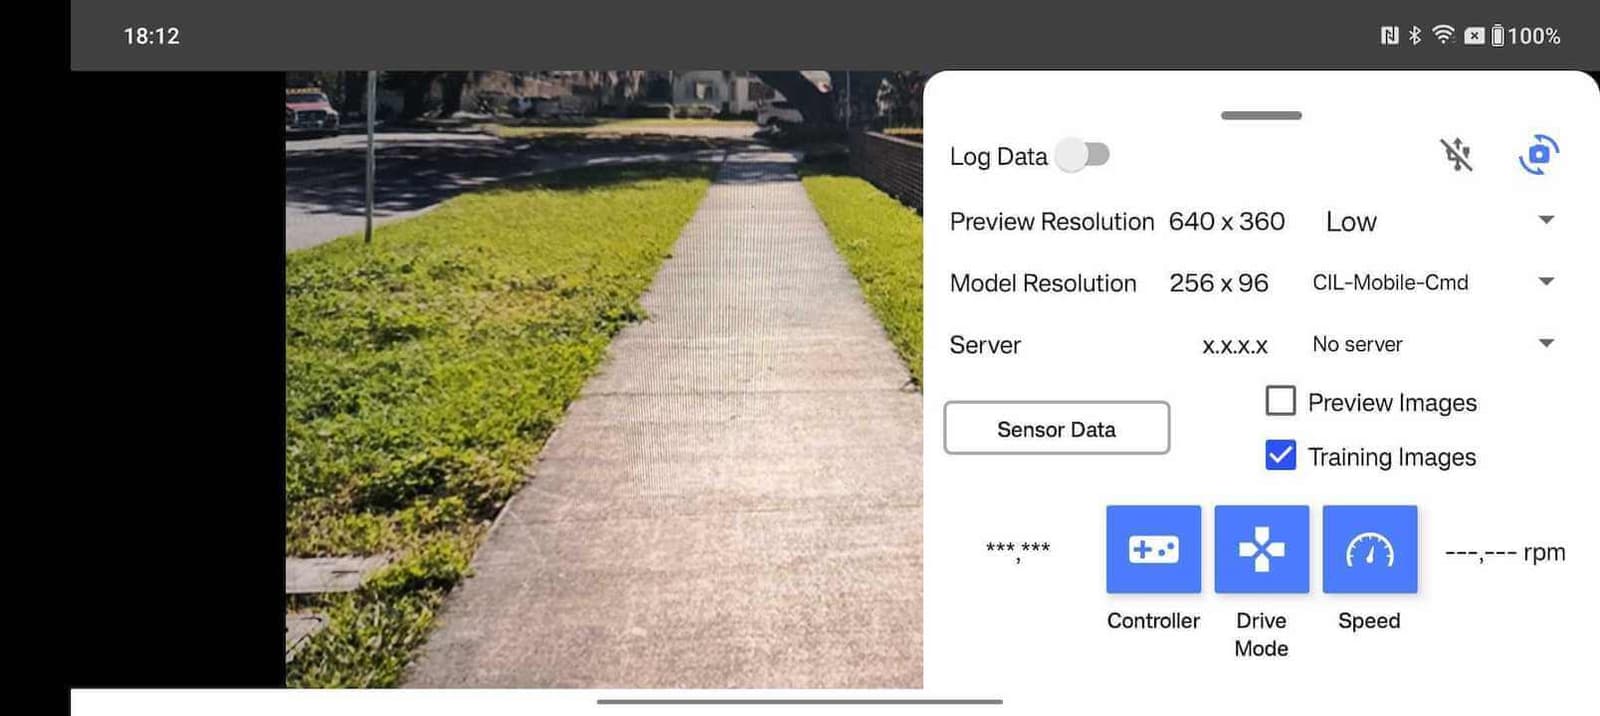The width and height of the screenshot is (1600, 716).
Task: Tap the 18:12 clock
Action: pyautogui.click(x=151, y=36)
